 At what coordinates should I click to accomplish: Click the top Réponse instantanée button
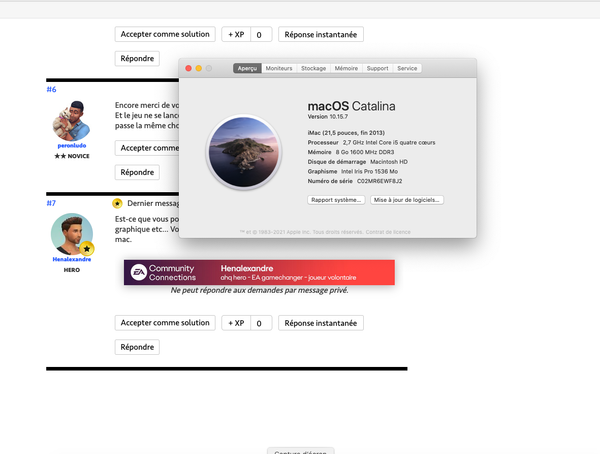[x=321, y=34]
